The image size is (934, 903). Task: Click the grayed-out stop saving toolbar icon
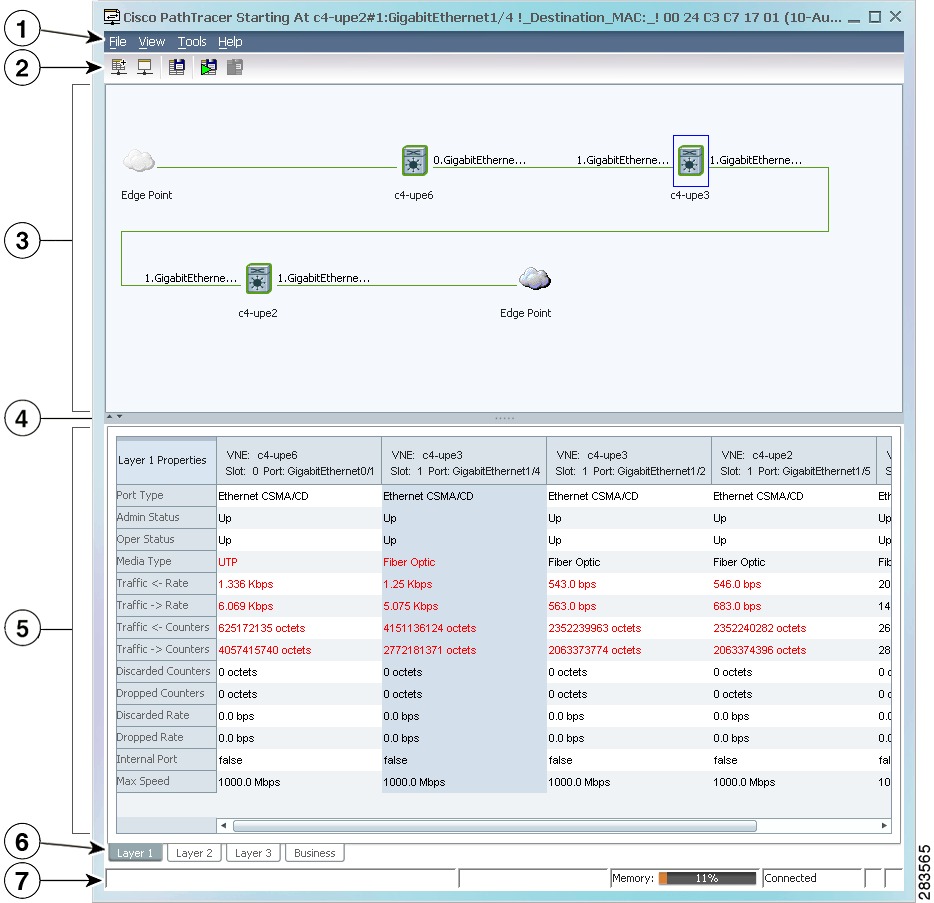click(x=235, y=67)
